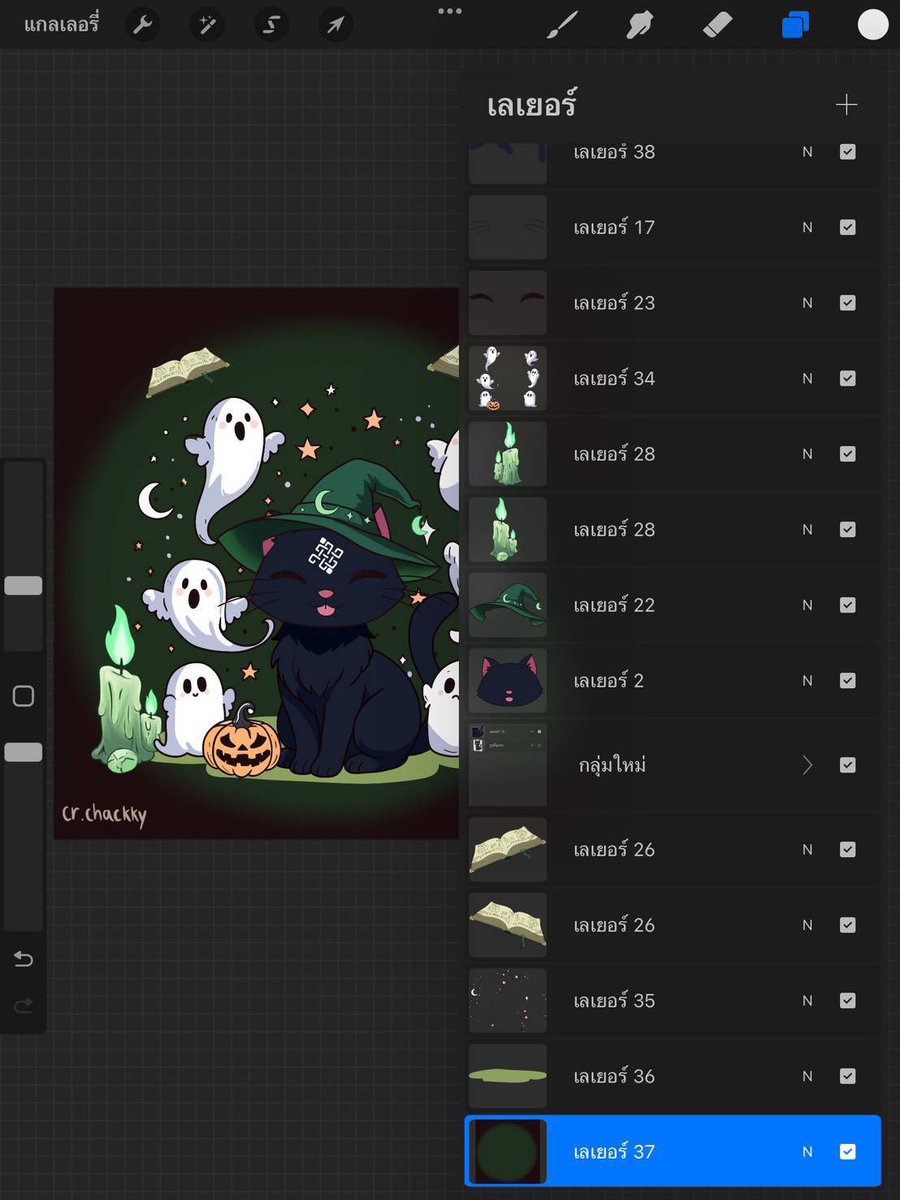Select the เลเยอร์ 35 layer name

(x=614, y=1001)
